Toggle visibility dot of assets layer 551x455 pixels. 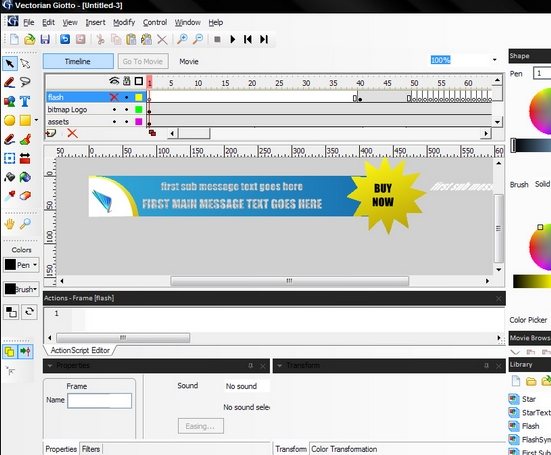(114, 122)
